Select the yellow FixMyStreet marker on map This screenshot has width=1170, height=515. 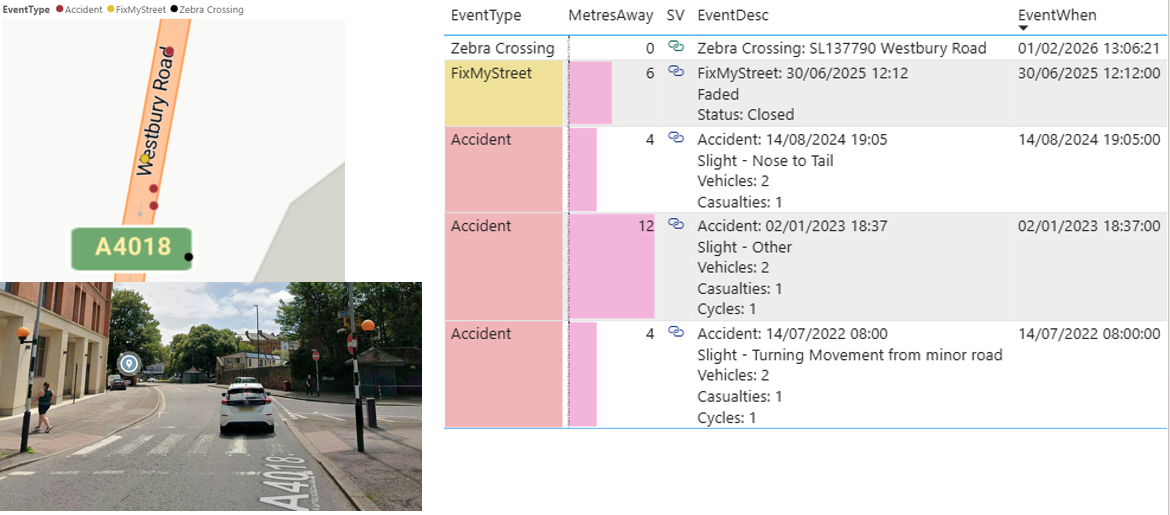(145, 158)
